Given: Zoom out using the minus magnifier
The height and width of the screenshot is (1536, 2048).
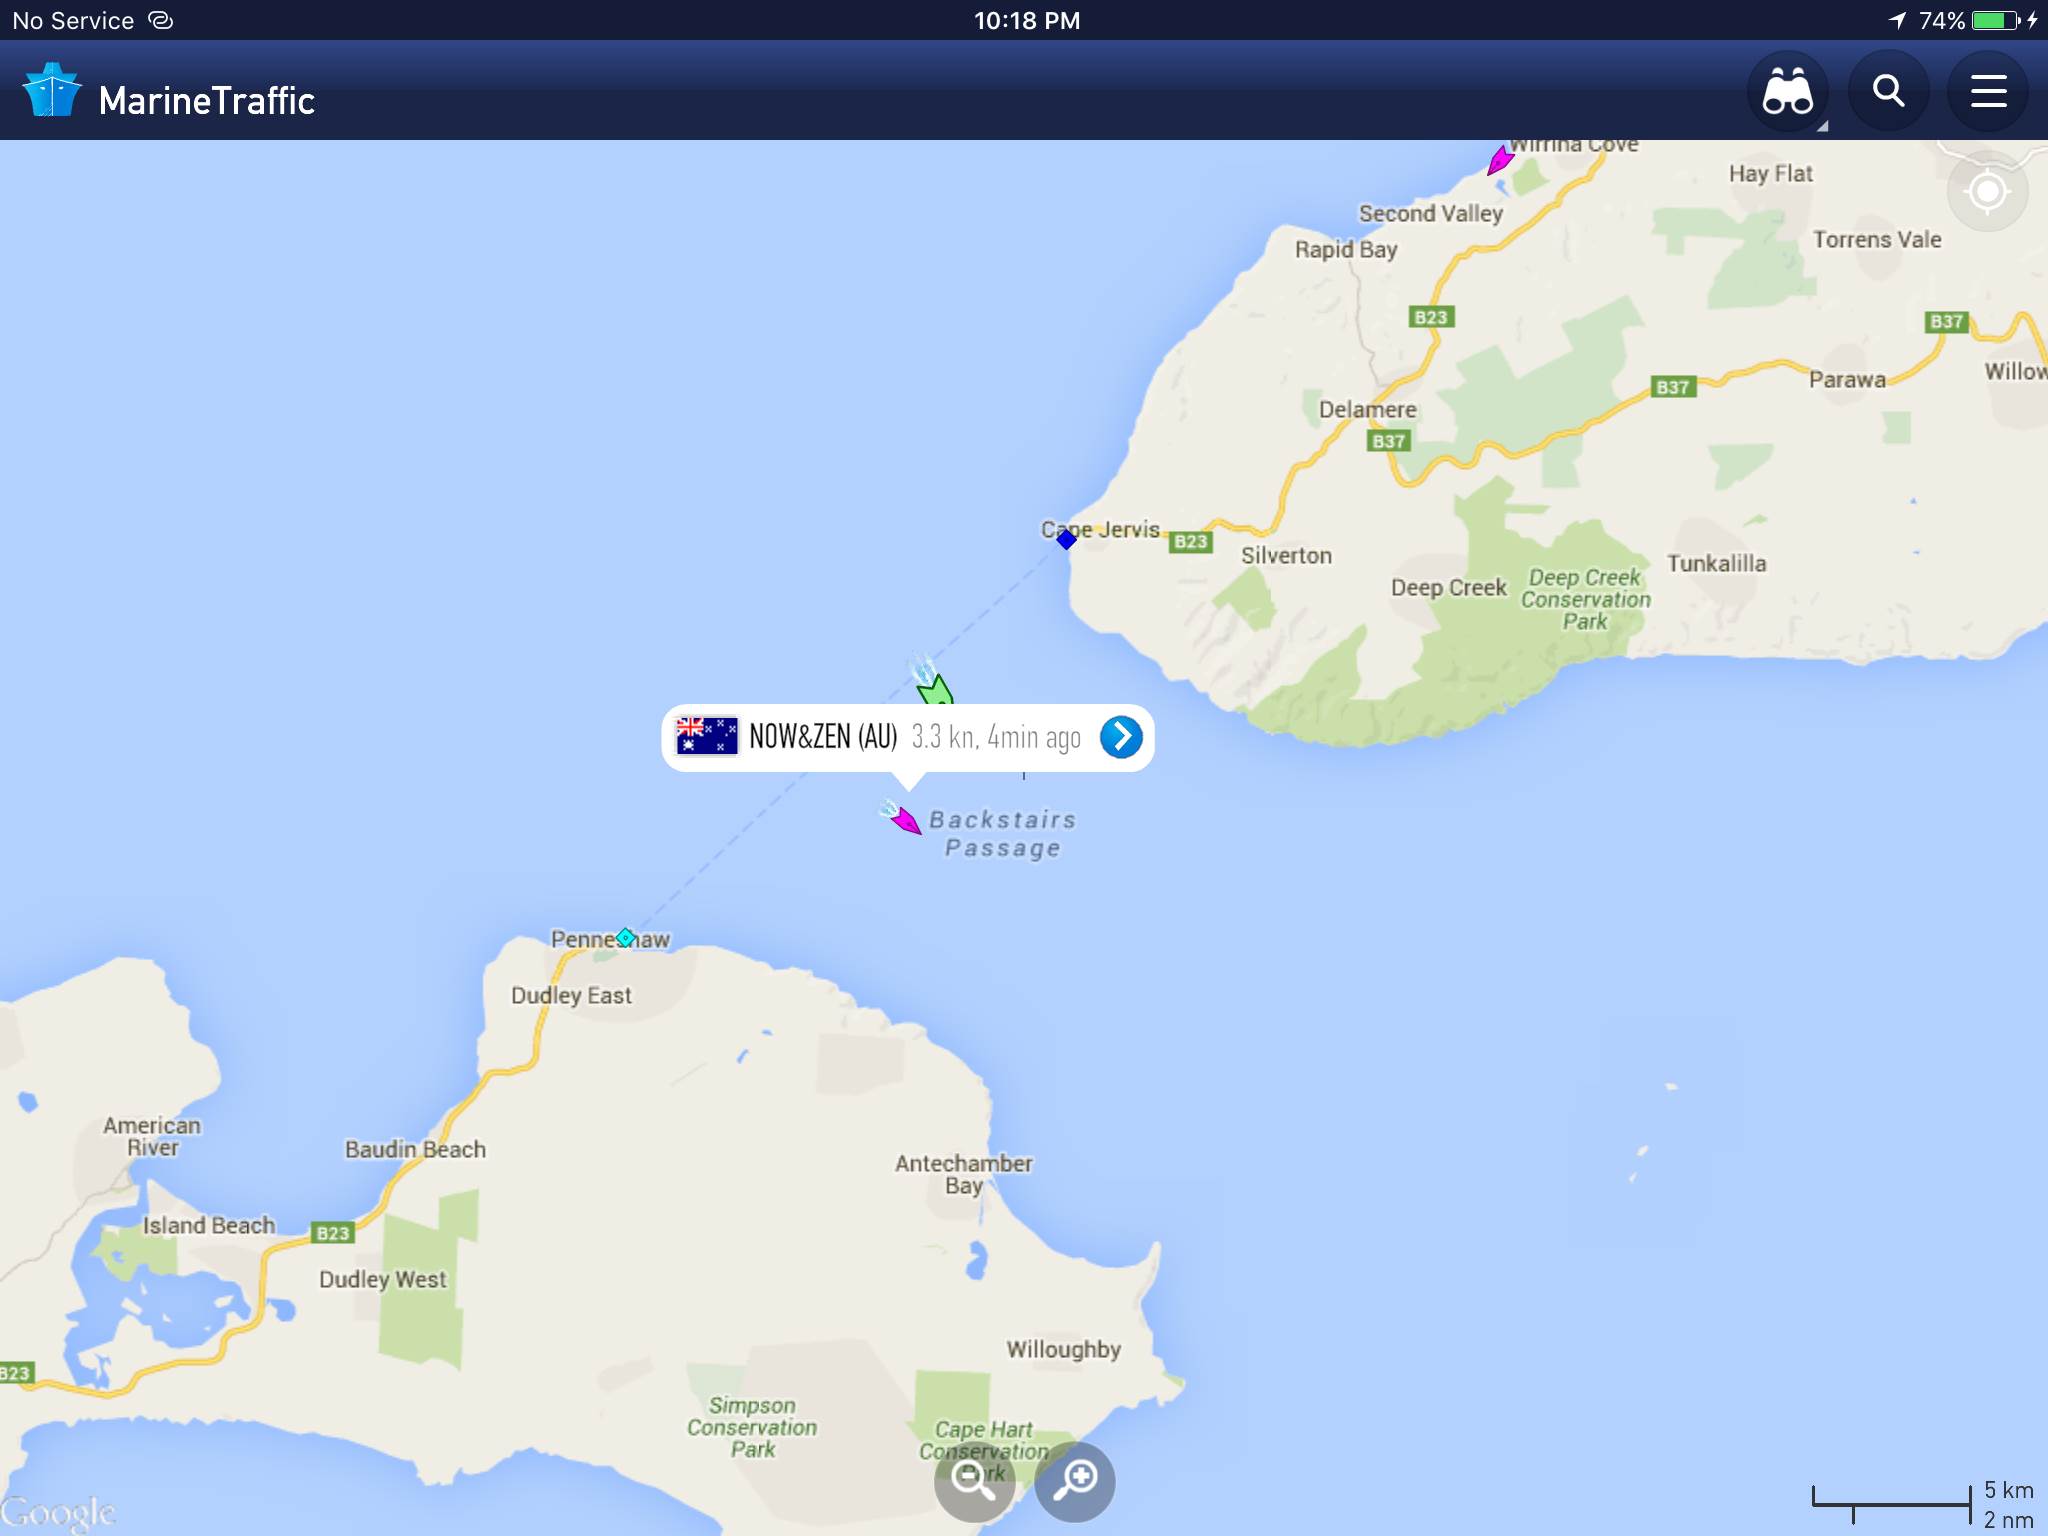Looking at the screenshot, I should [974, 1481].
